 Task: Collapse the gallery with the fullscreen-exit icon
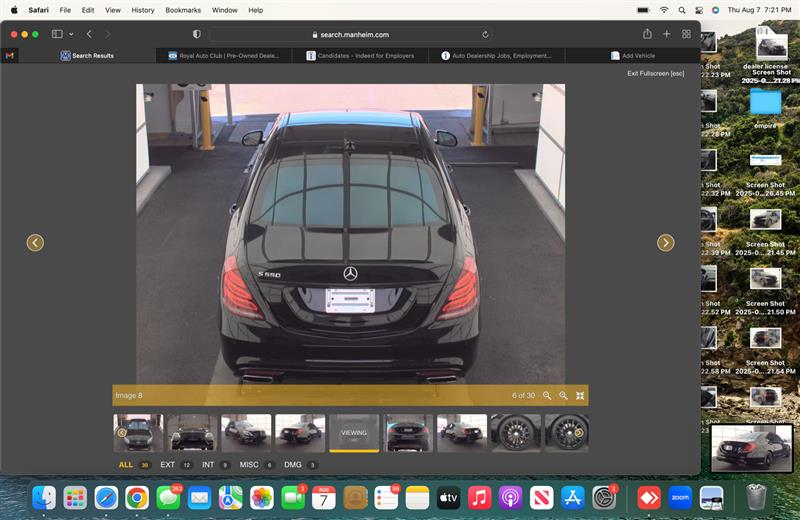tap(580, 395)
